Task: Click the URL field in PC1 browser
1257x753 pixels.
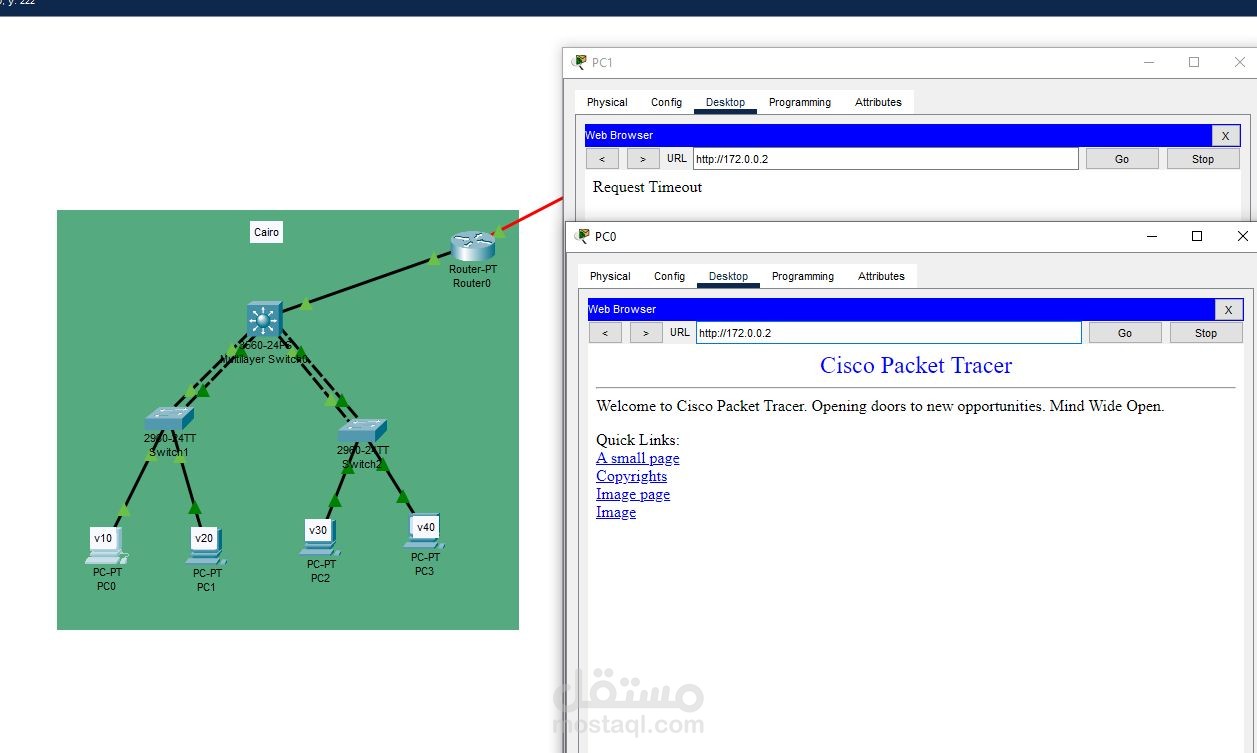Action: (x=886, y=159)
